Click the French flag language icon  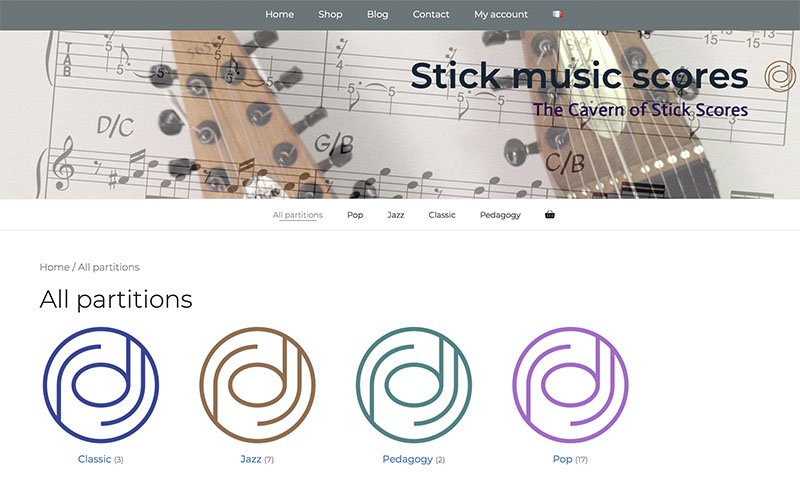coord(557,14)
